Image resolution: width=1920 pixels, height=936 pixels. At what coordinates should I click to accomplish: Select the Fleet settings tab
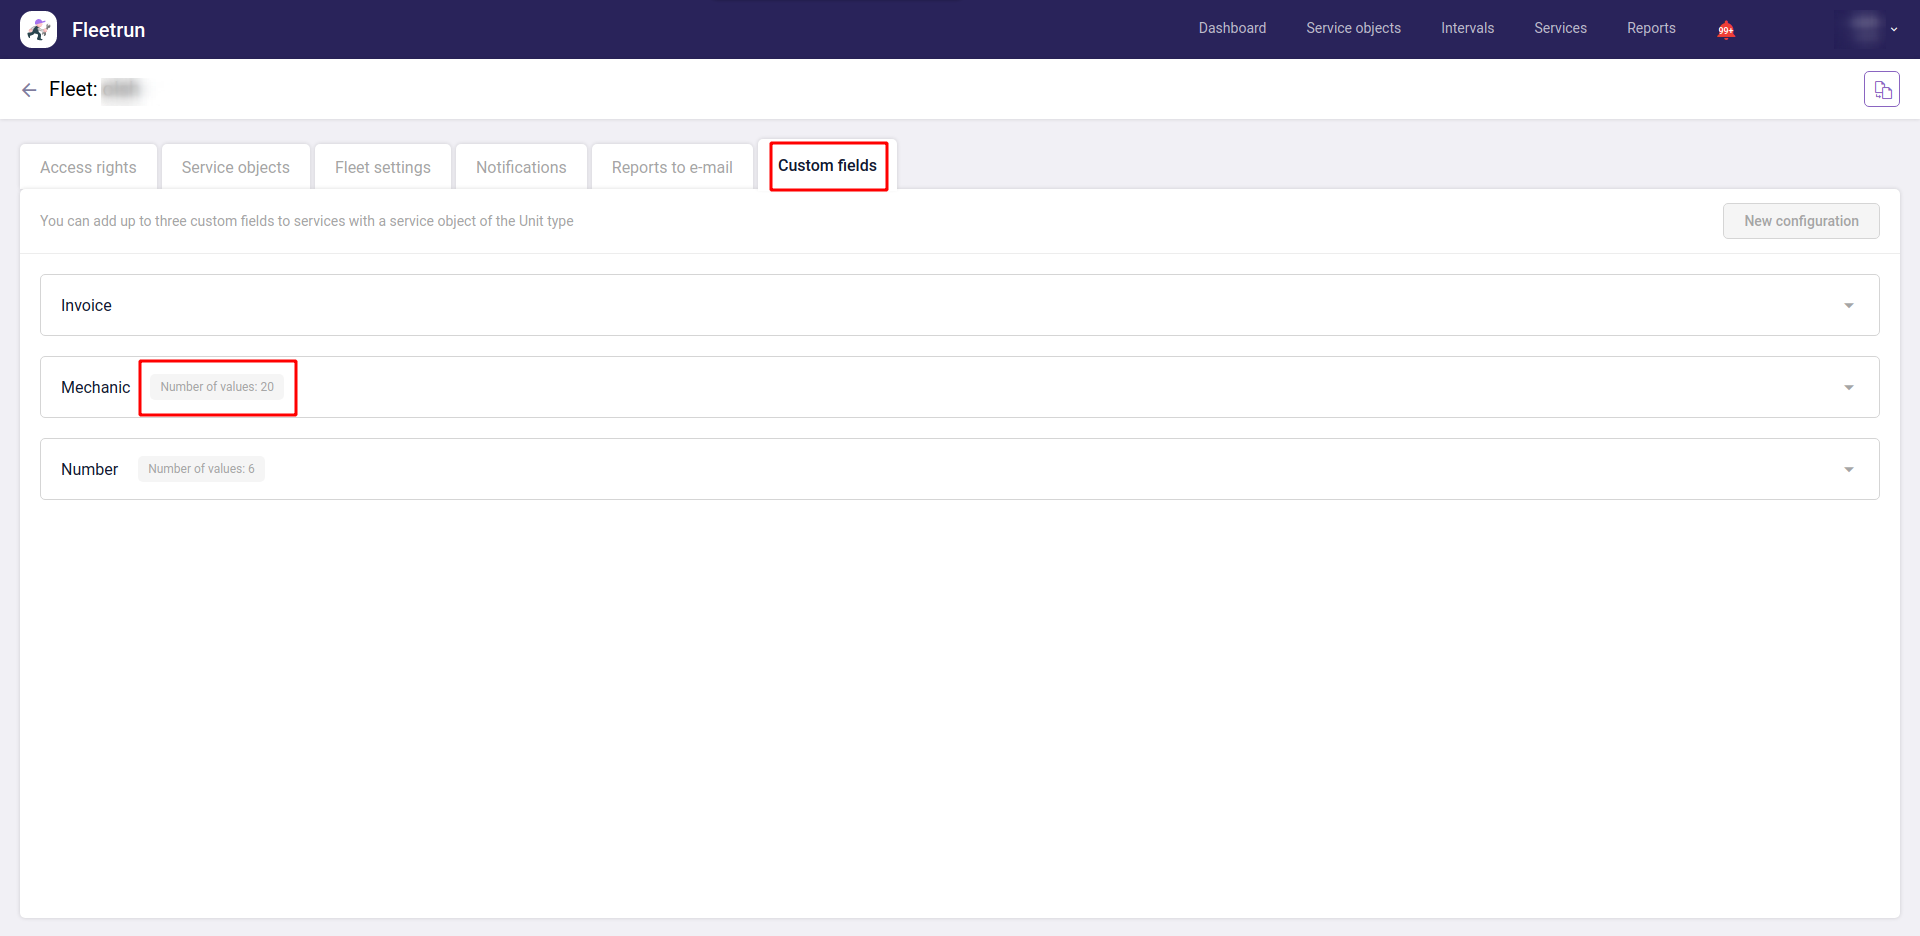click(x=382, y=167)
